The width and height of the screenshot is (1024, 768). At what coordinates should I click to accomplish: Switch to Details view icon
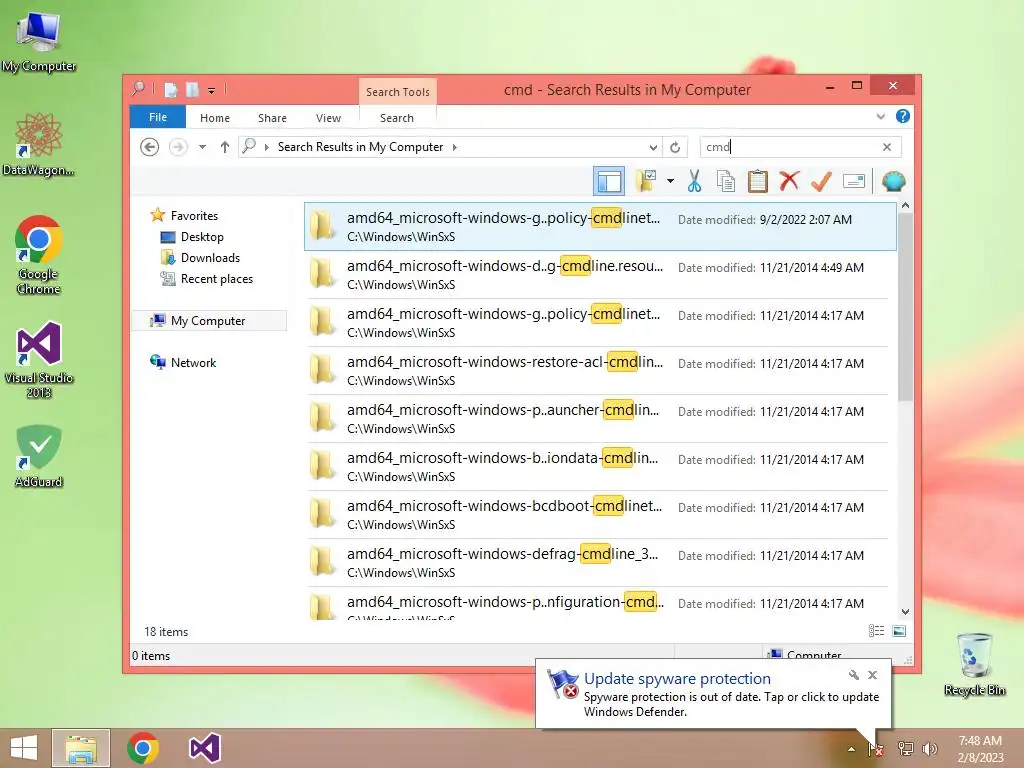876,631
